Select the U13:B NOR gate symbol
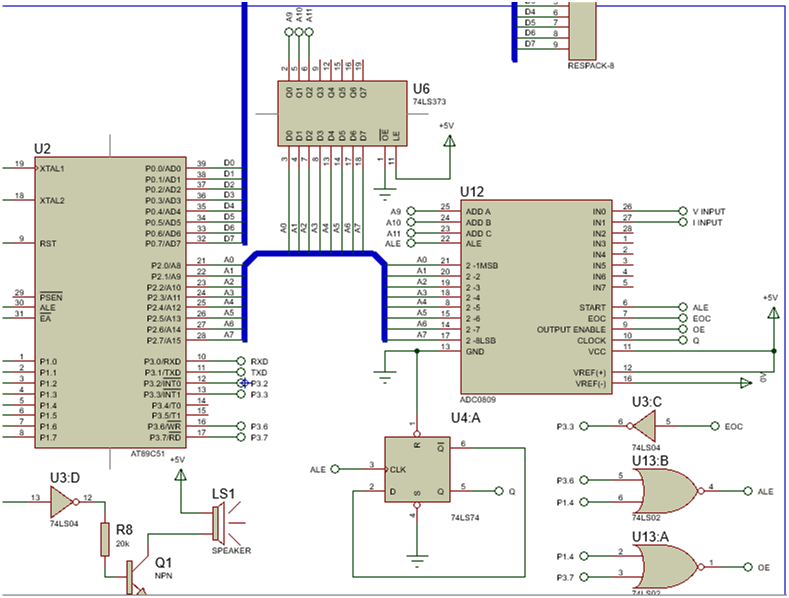Viewport: 789px width, 598px height. pyautogui.click(x=667, y=491)
